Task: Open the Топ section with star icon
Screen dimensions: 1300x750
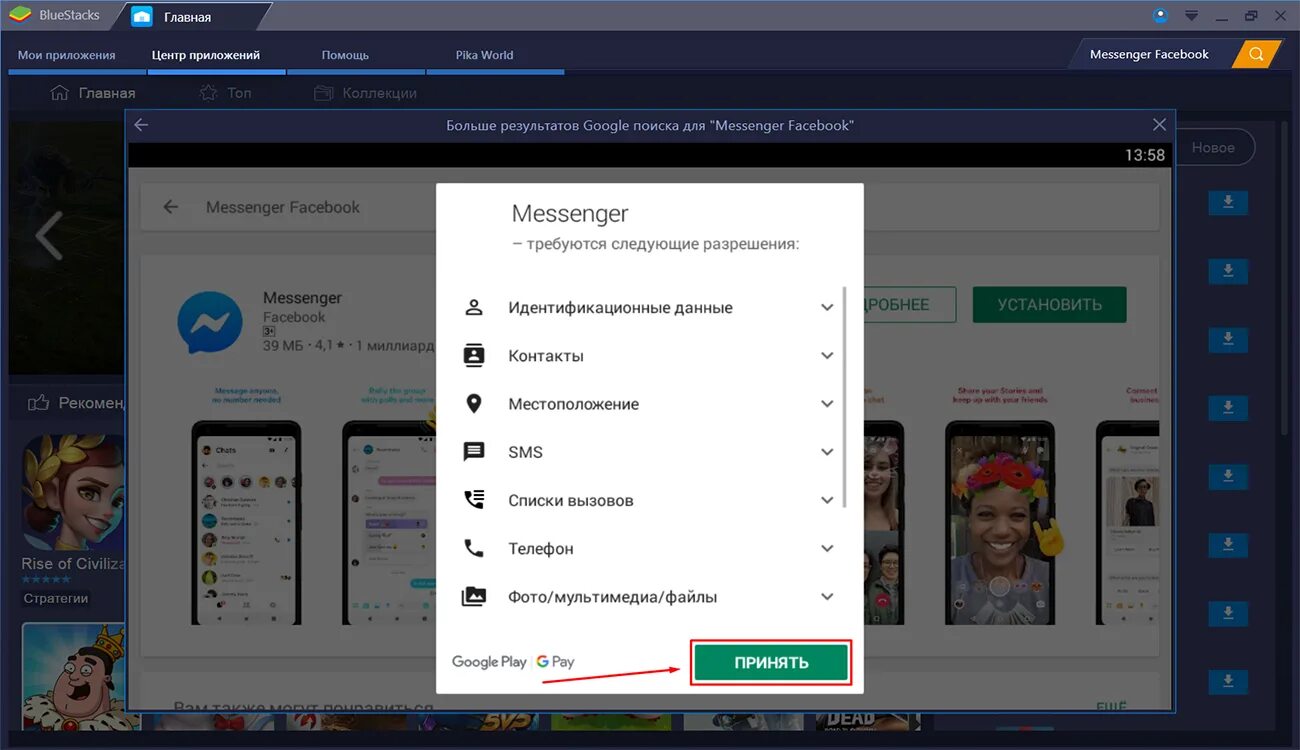Action: pyautogui.click(x=225, y=93)
